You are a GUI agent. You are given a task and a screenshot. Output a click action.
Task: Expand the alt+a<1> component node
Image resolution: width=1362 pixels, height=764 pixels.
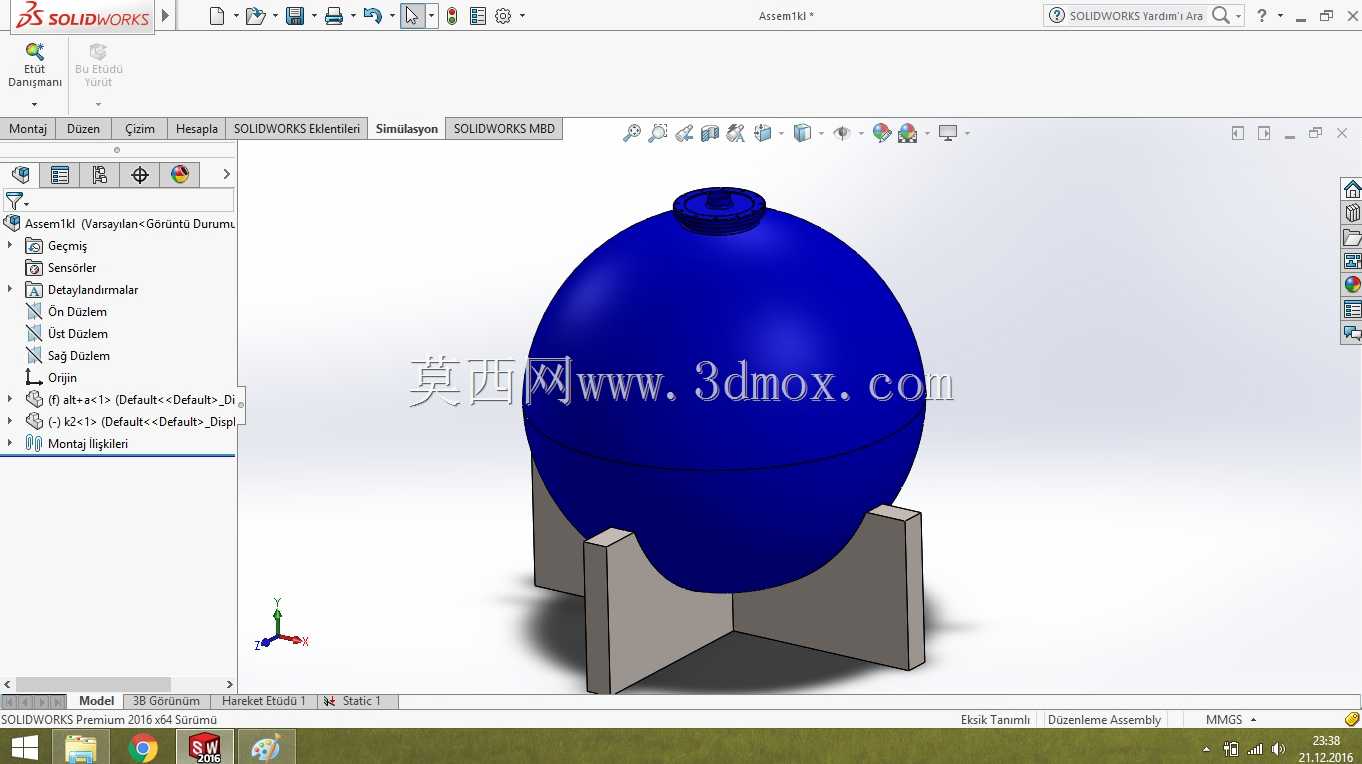(x=10, y=399)
